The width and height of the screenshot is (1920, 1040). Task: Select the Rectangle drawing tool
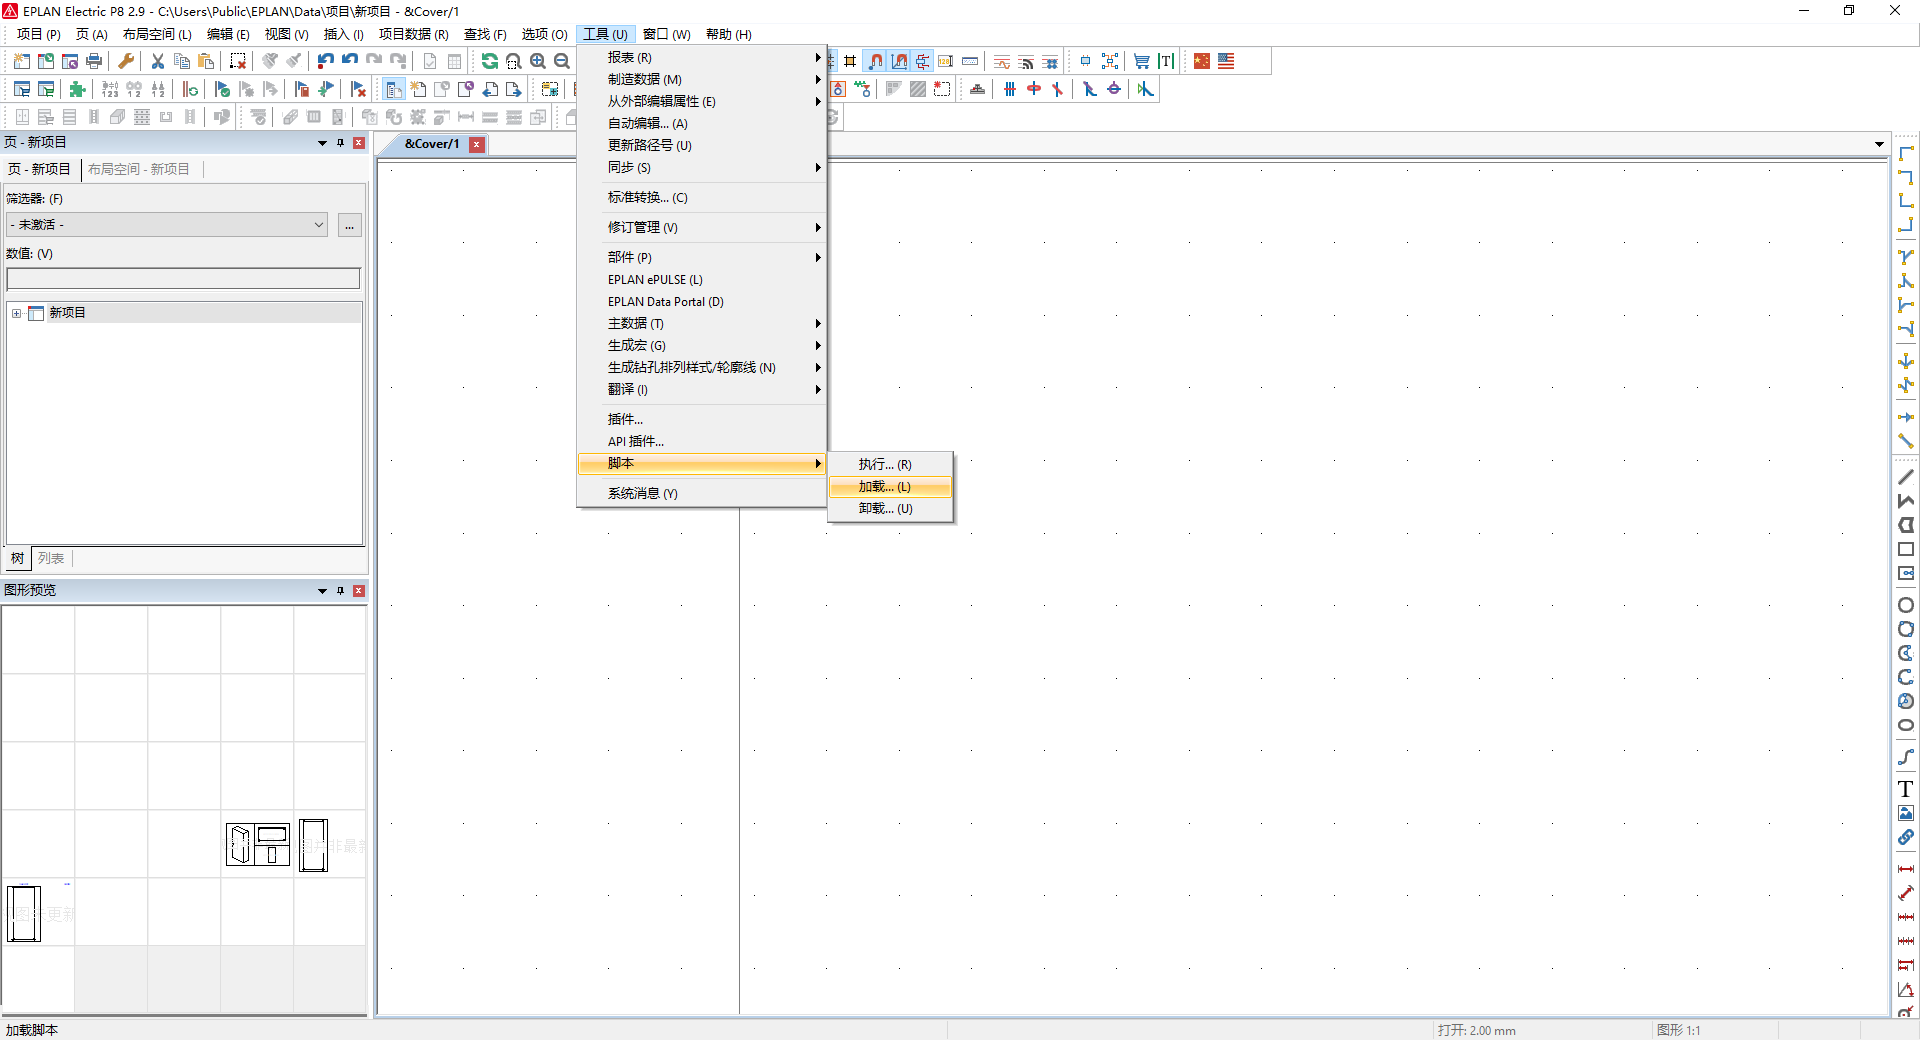pos(1906,548)
